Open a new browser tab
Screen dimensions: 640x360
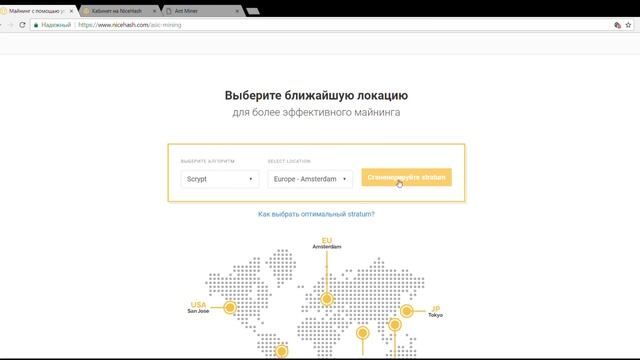point(253,11)
